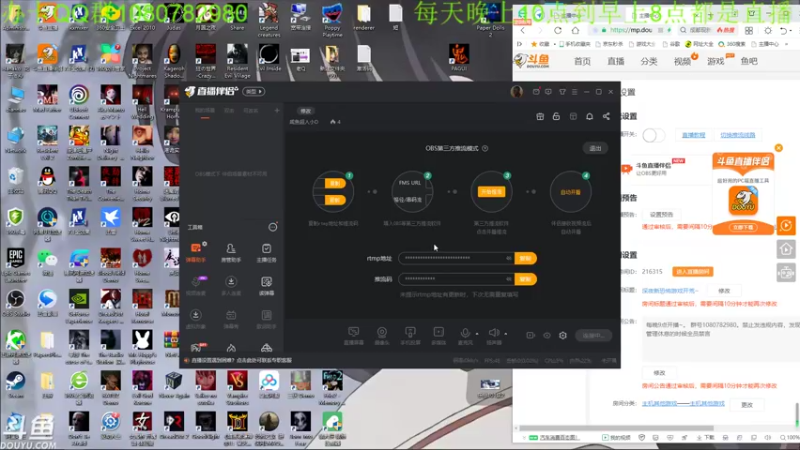The height and width of the screenshot is (450, 800).
Task: Click the masked stream key field
Action: coord(456,279)
